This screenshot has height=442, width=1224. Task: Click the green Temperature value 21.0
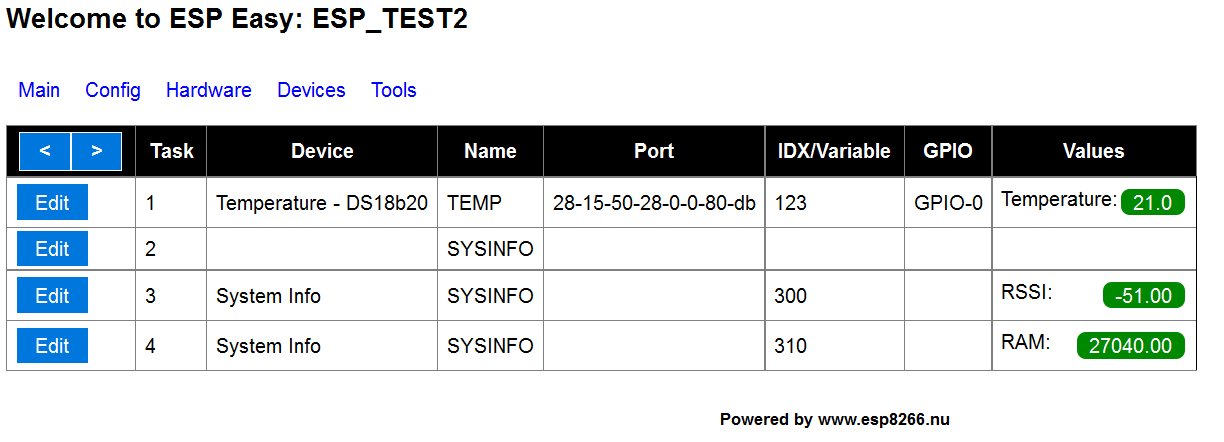click(1152, 203)
